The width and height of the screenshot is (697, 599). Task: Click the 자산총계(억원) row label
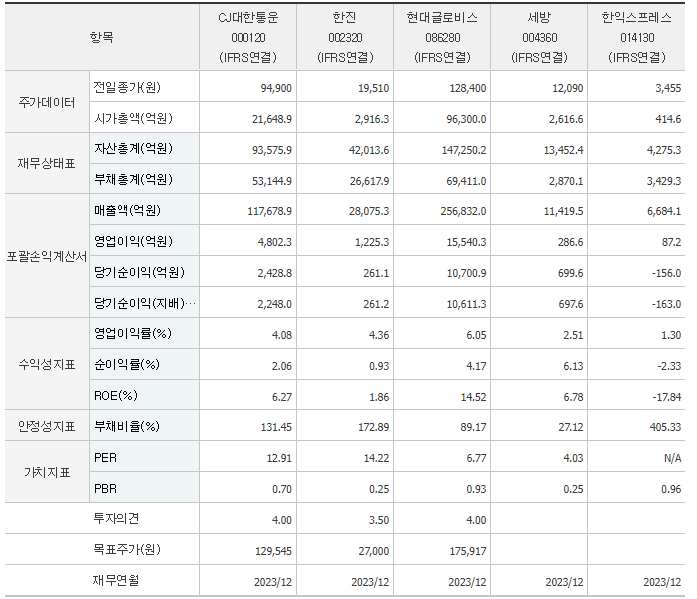(133, 148)
